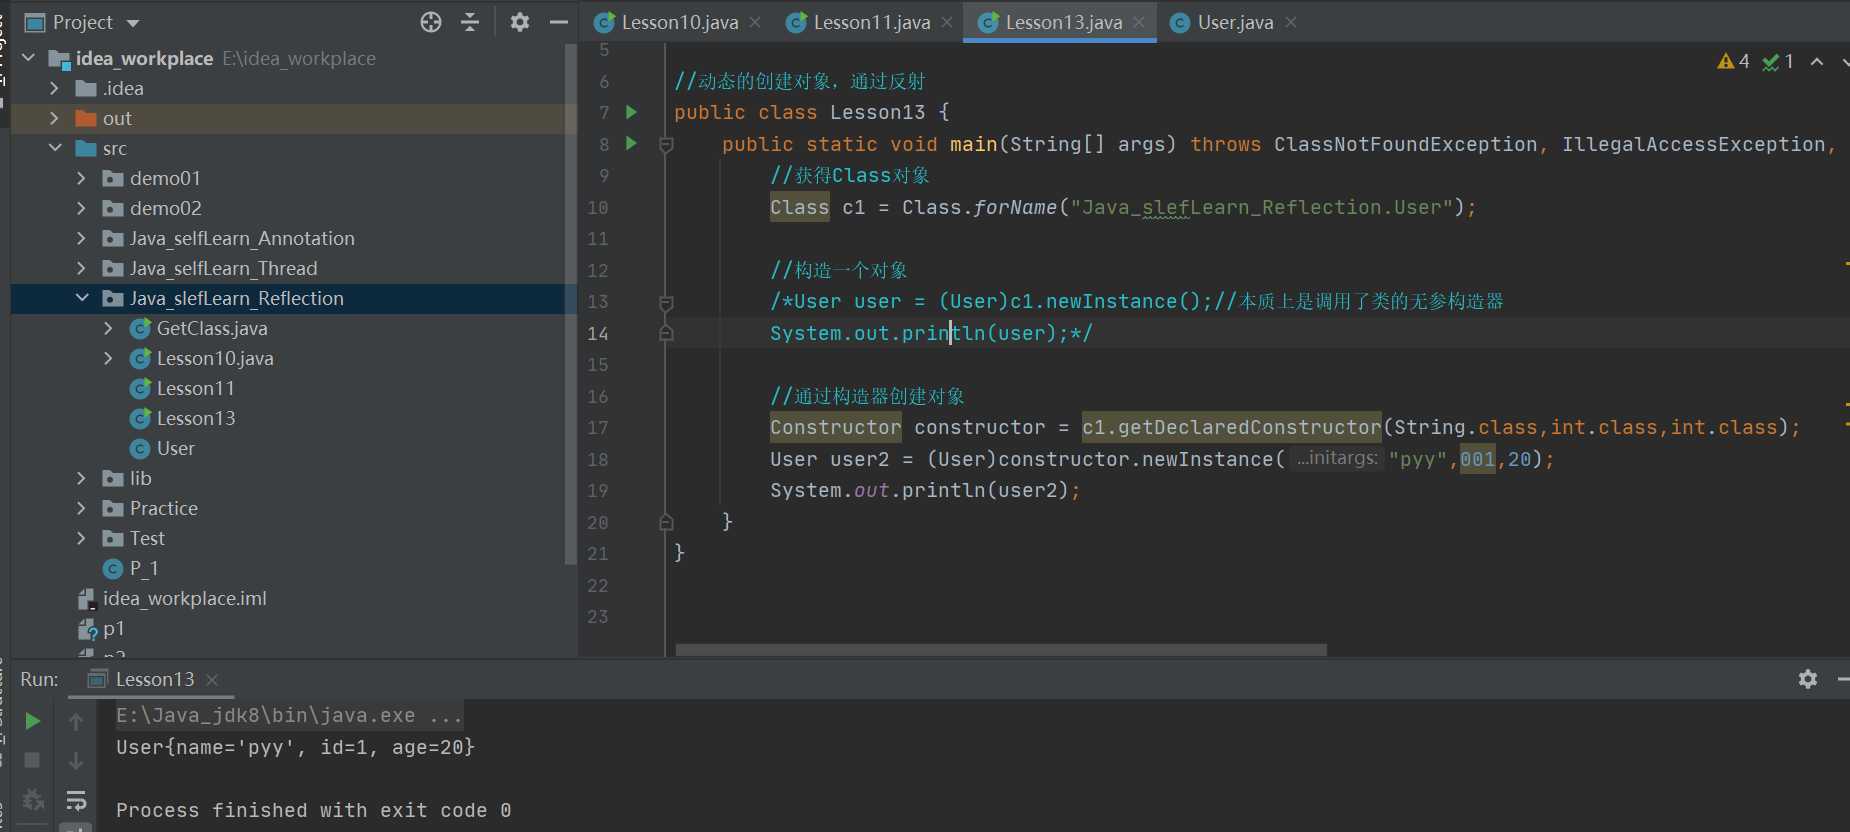Close the Lesson10.java tab
This screenshot has height=832, width=1850.
(755, 22)
